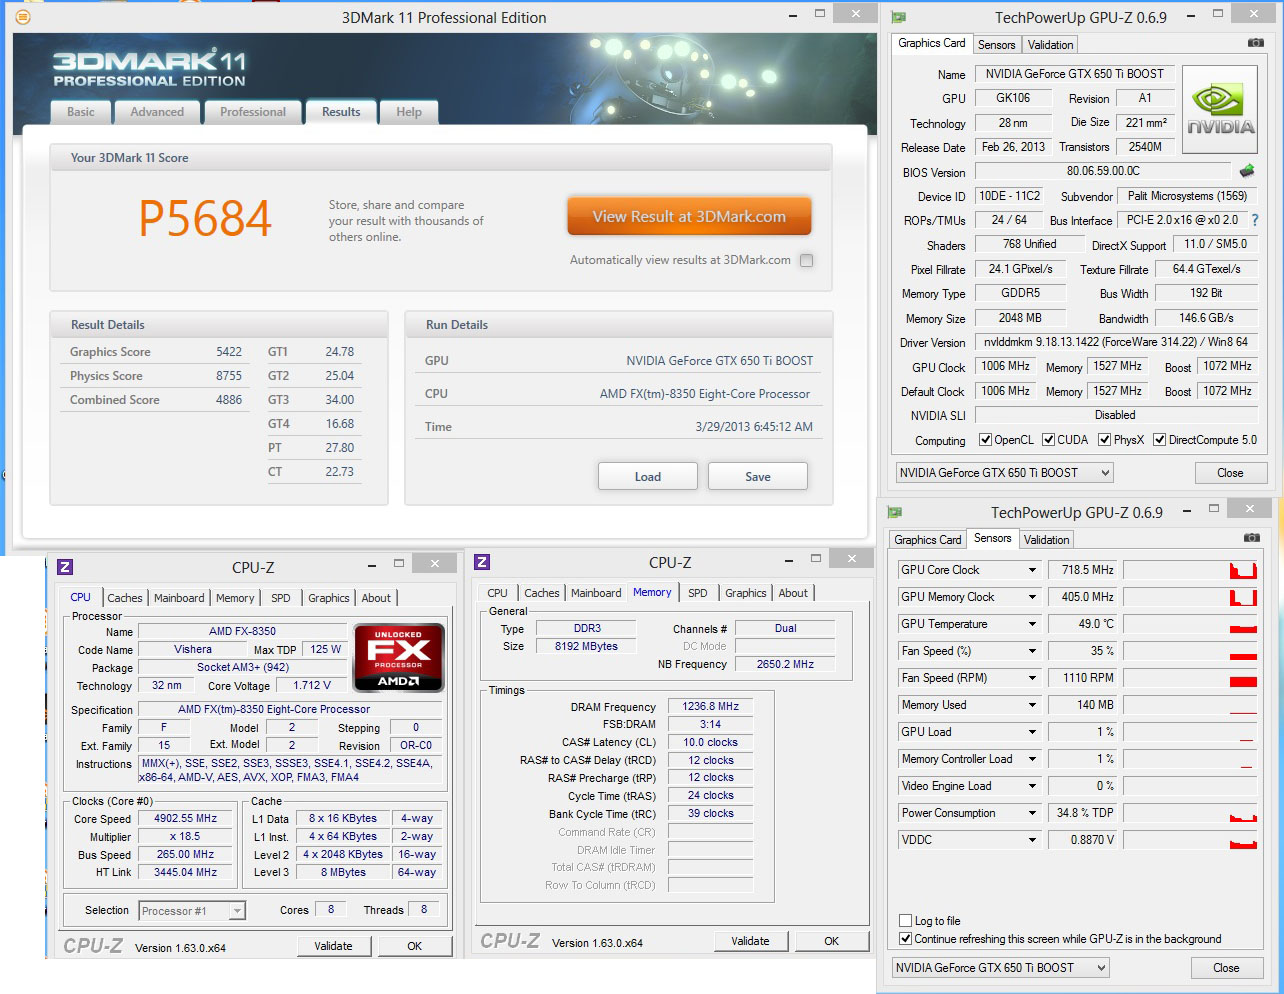1284x994 pixels.
Task: Toggle the Log to file checkbox
Action: coord(905,921)
